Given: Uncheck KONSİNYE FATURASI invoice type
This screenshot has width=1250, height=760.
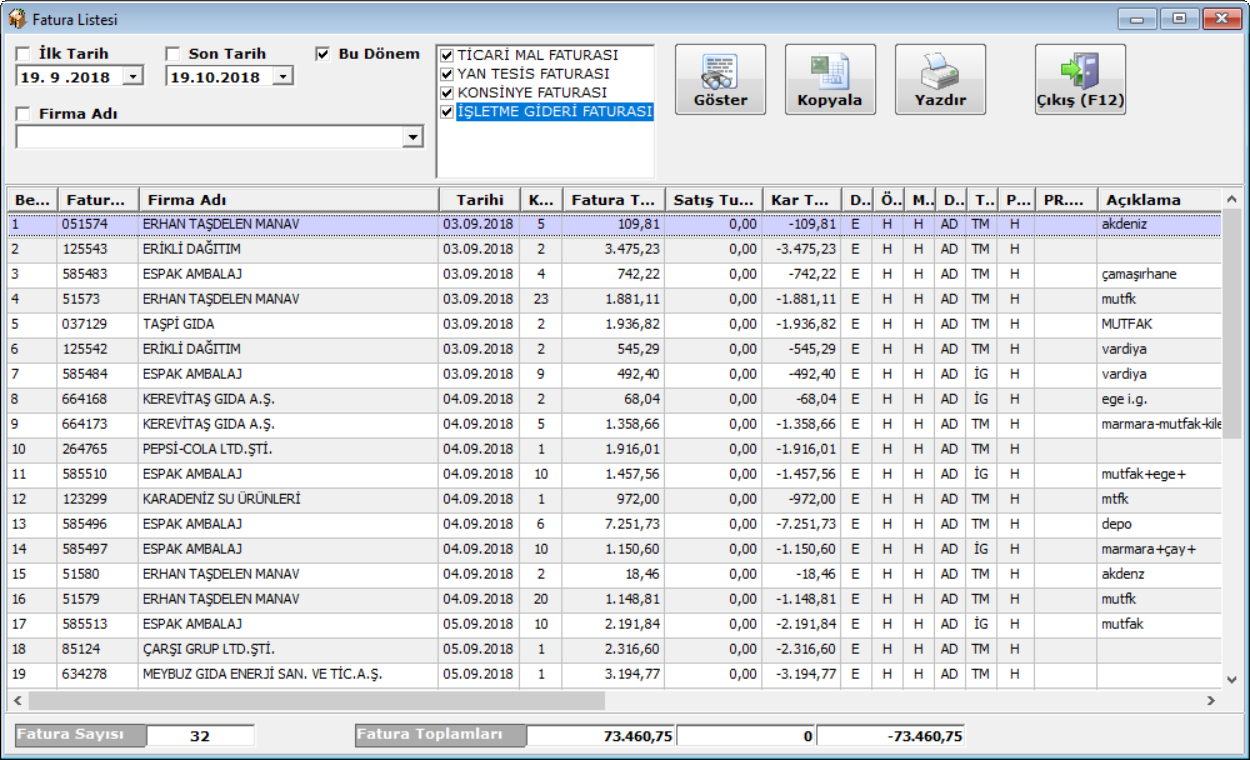Looking at the screenshot, I should click(447, 93).
